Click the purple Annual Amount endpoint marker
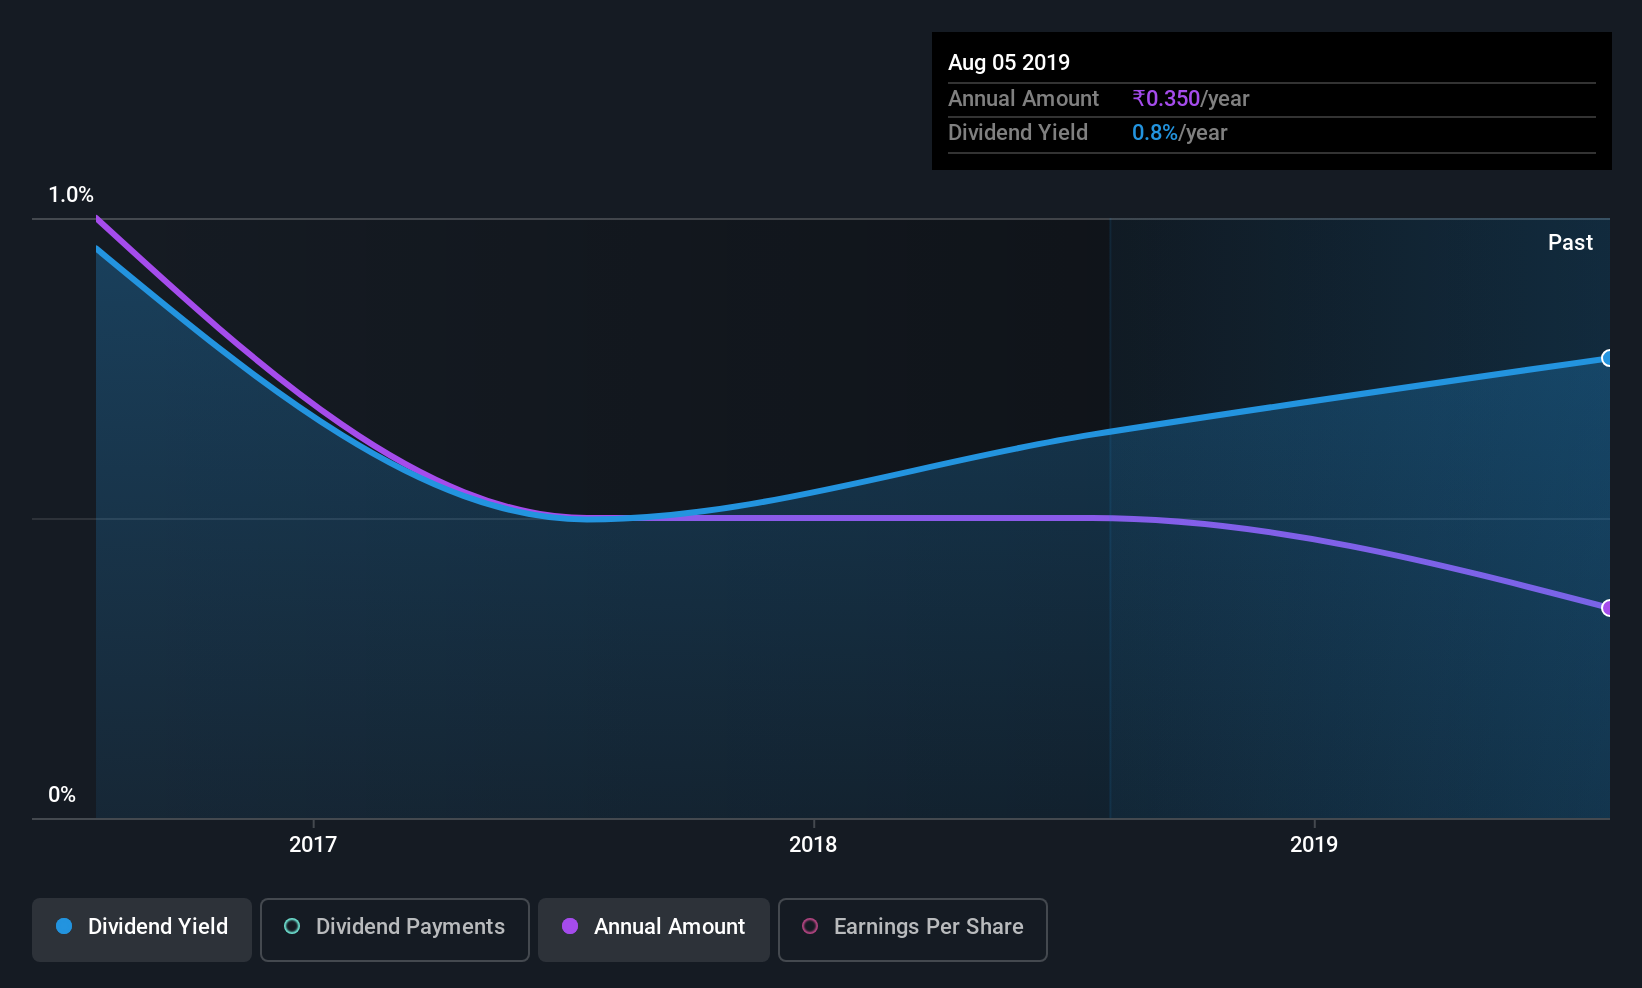1642x988 pixels. point(1607,608)
